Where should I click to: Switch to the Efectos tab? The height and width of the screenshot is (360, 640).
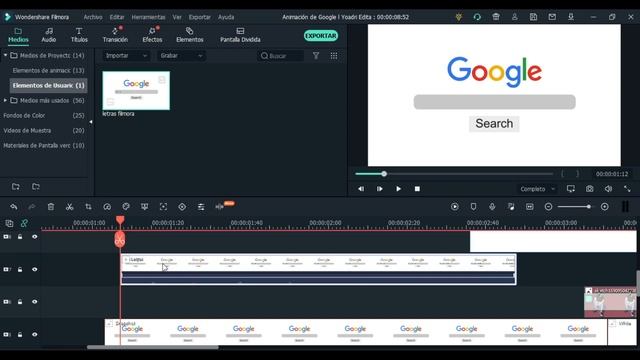pyautogui.click(x=152, y=35)
